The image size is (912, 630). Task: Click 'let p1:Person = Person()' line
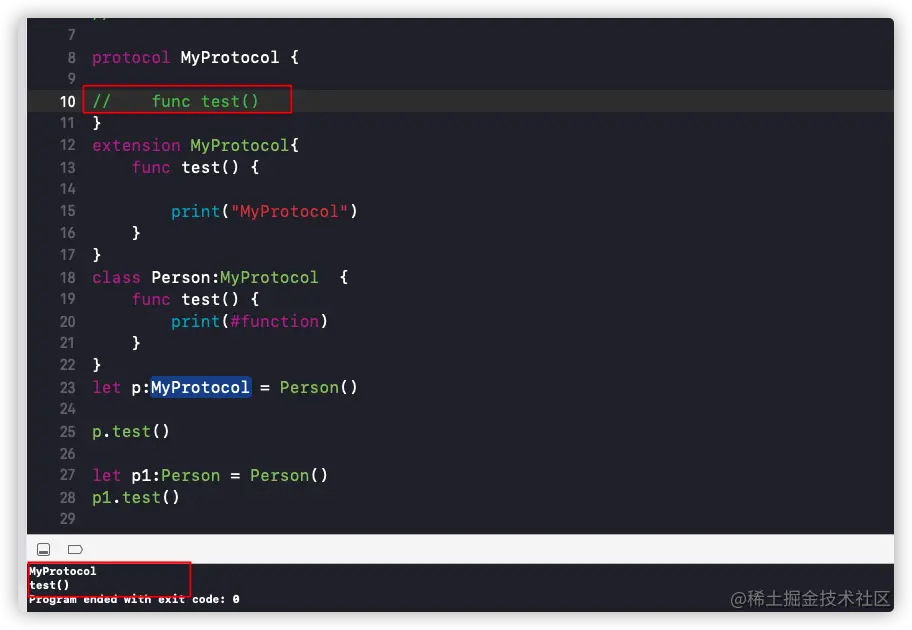point(210,475)
